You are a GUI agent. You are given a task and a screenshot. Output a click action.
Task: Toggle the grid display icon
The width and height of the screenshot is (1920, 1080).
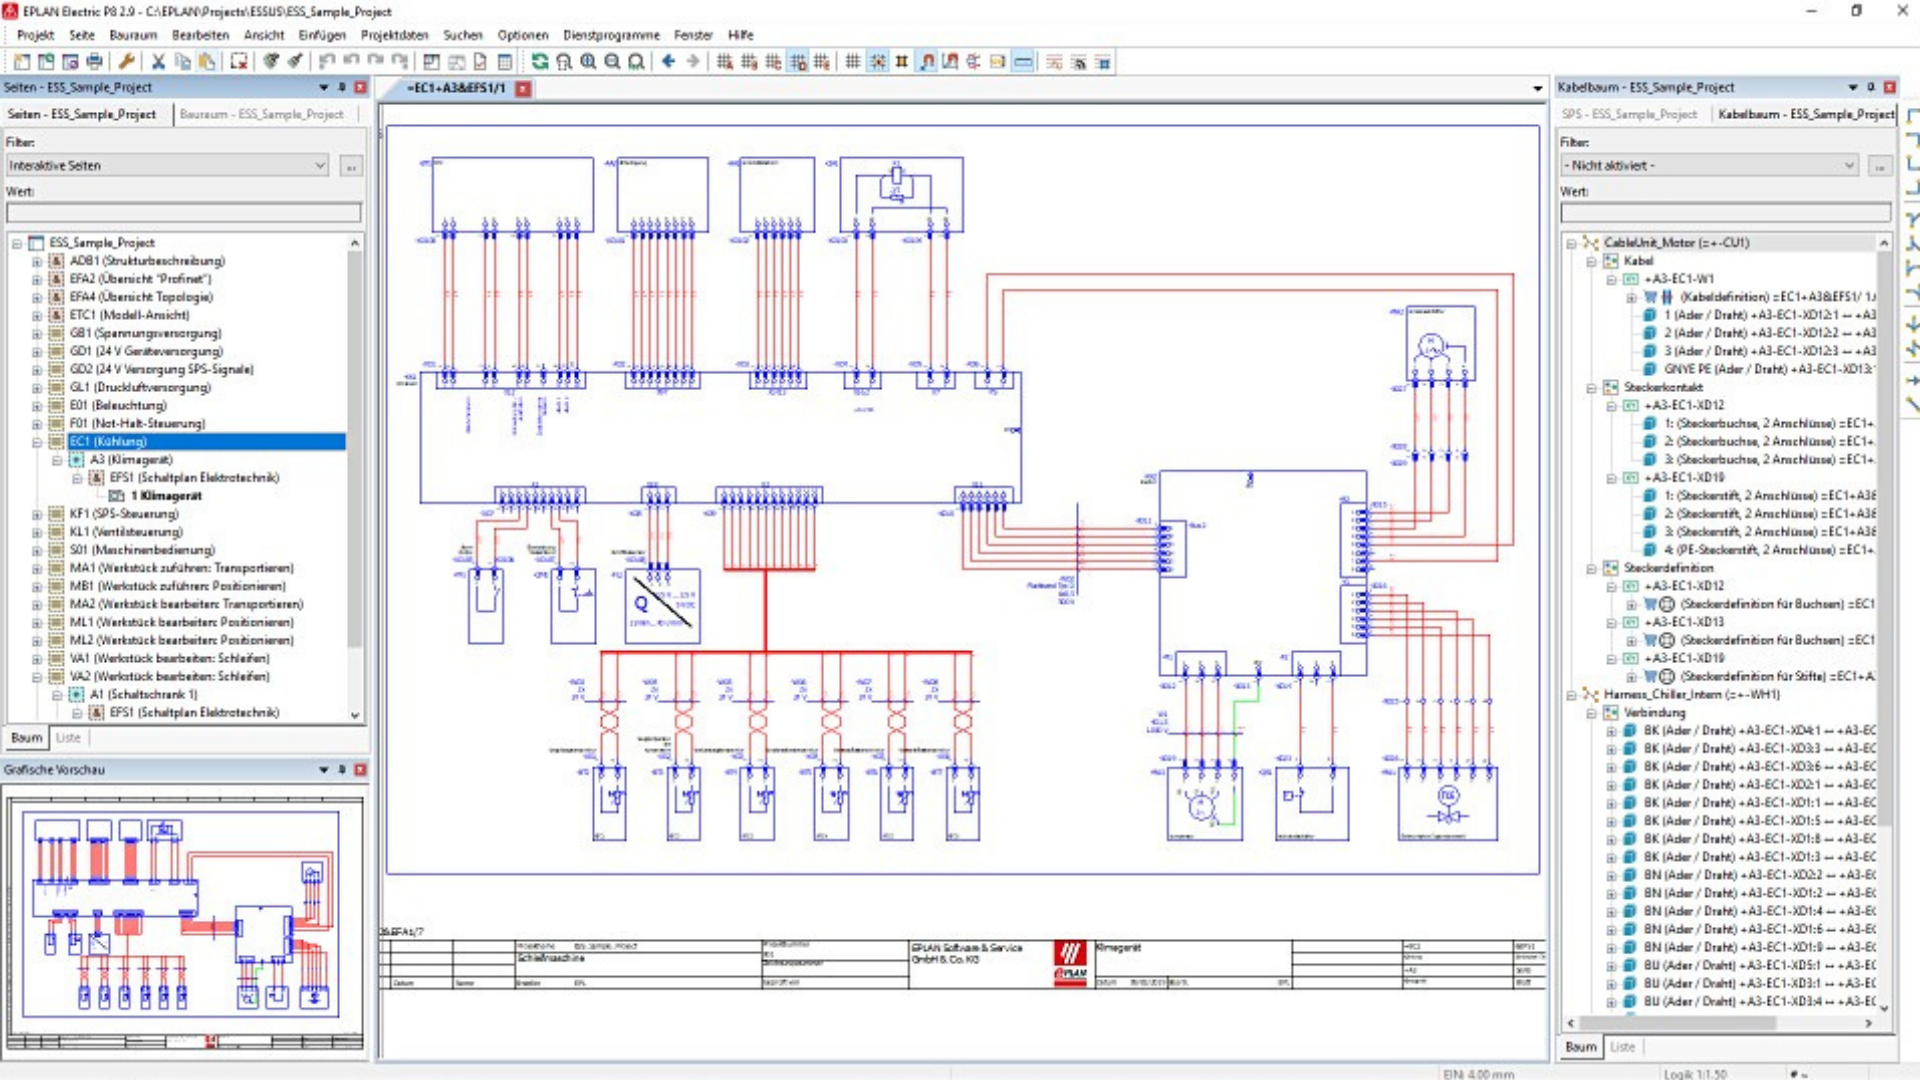click(853, 62)
